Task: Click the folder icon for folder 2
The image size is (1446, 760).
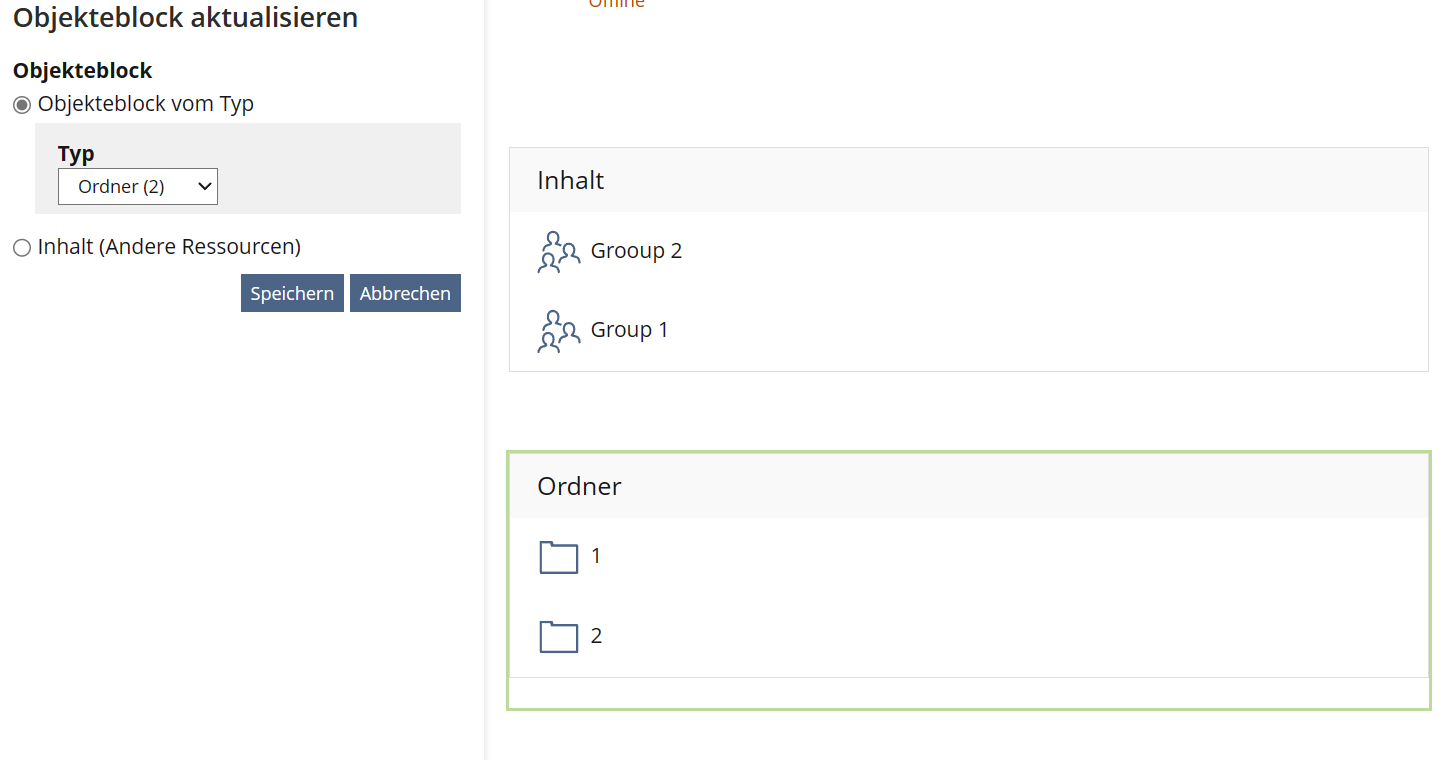Action: pos(559,637)
